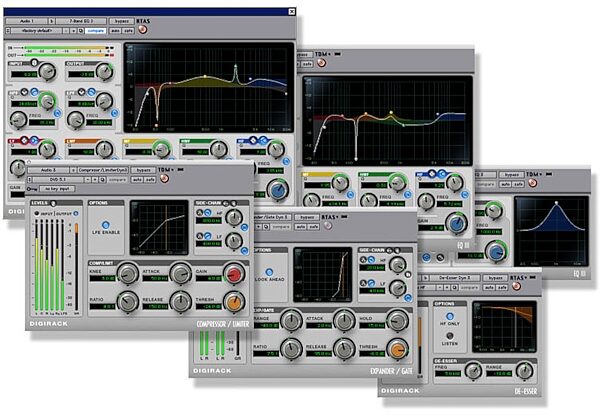Click copy settings icon in Compressor preset row
The image size is (600, 419).
[103, 179]
